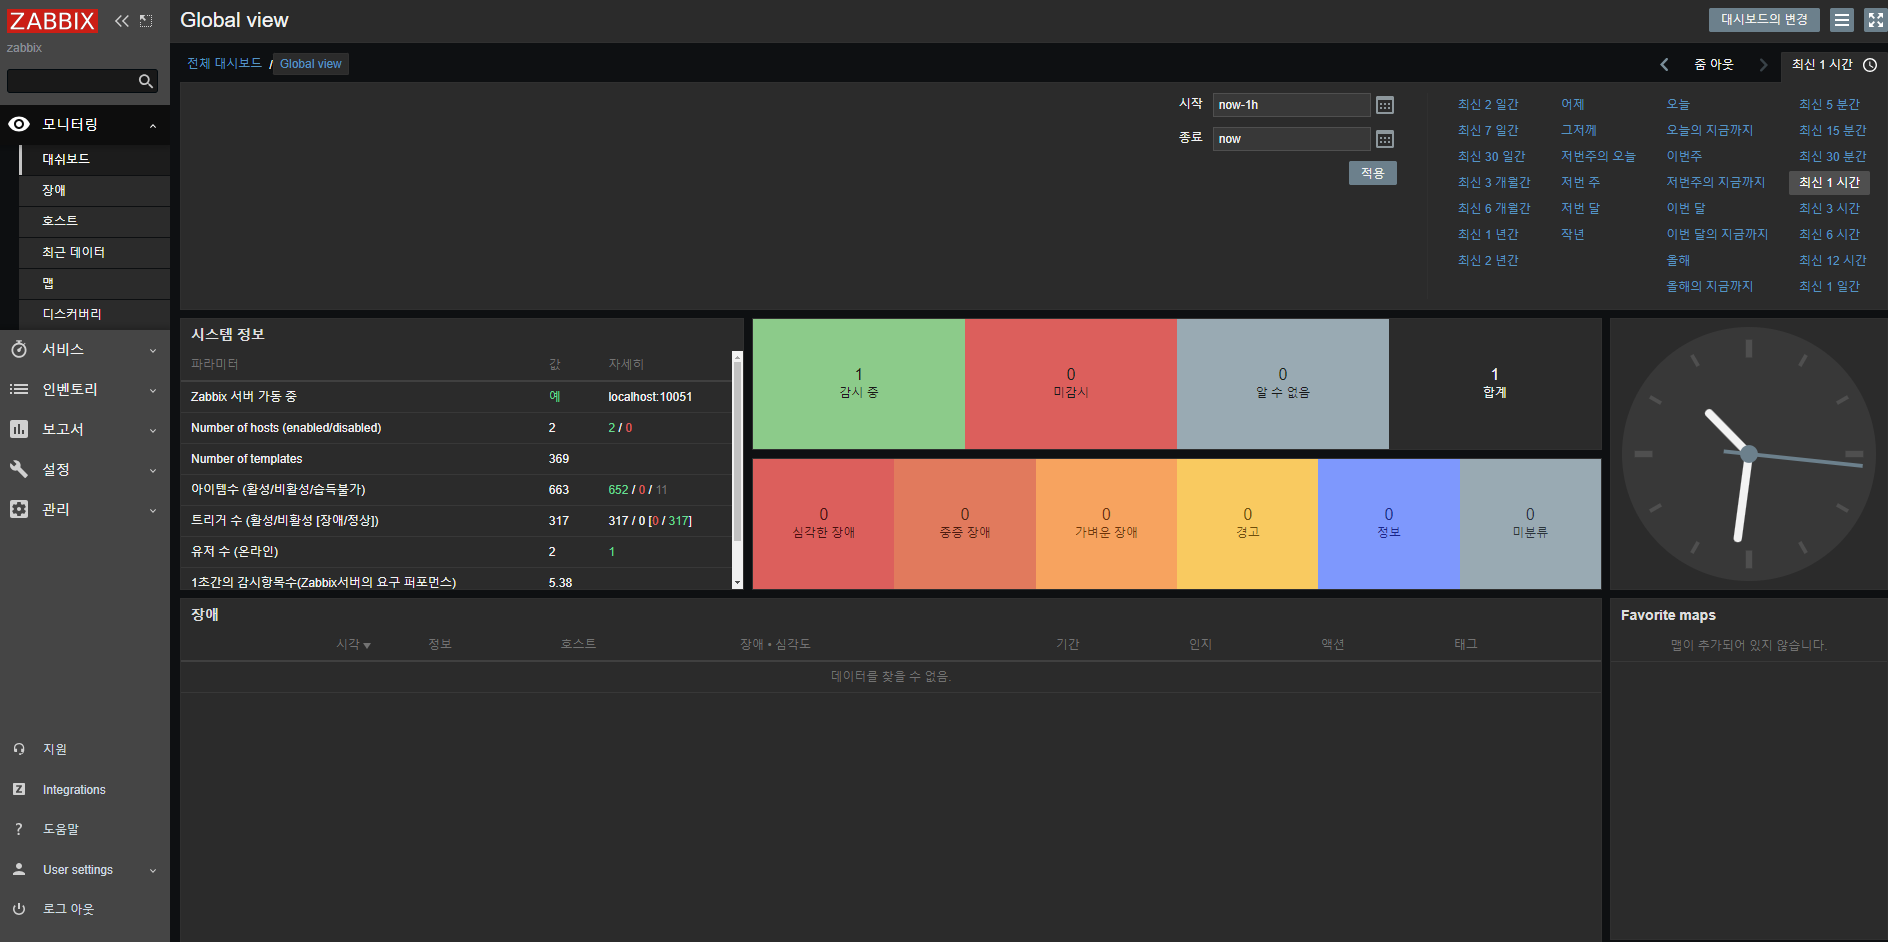
Task: Hide sidebar using the compact view icon
Action: 146,21
